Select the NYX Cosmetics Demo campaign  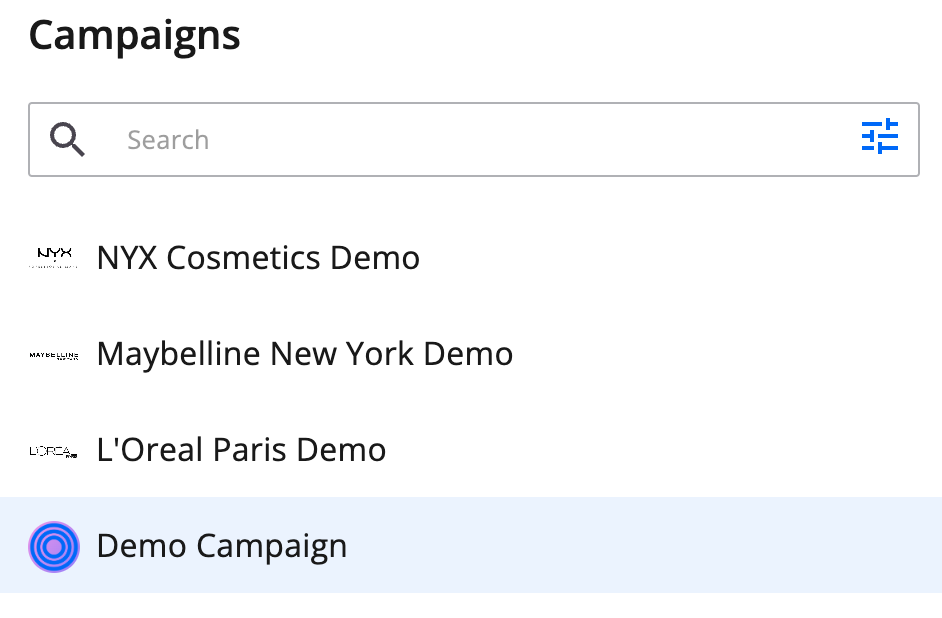tap(471, 258)
